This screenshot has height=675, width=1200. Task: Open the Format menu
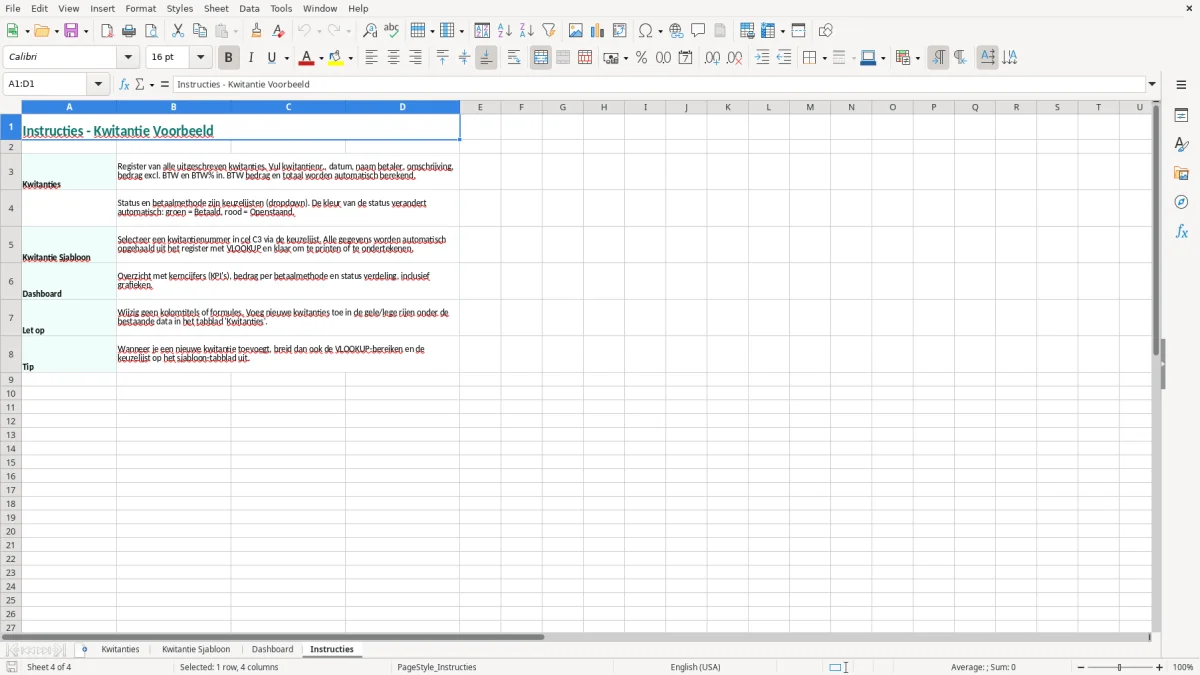pos(141,8)
